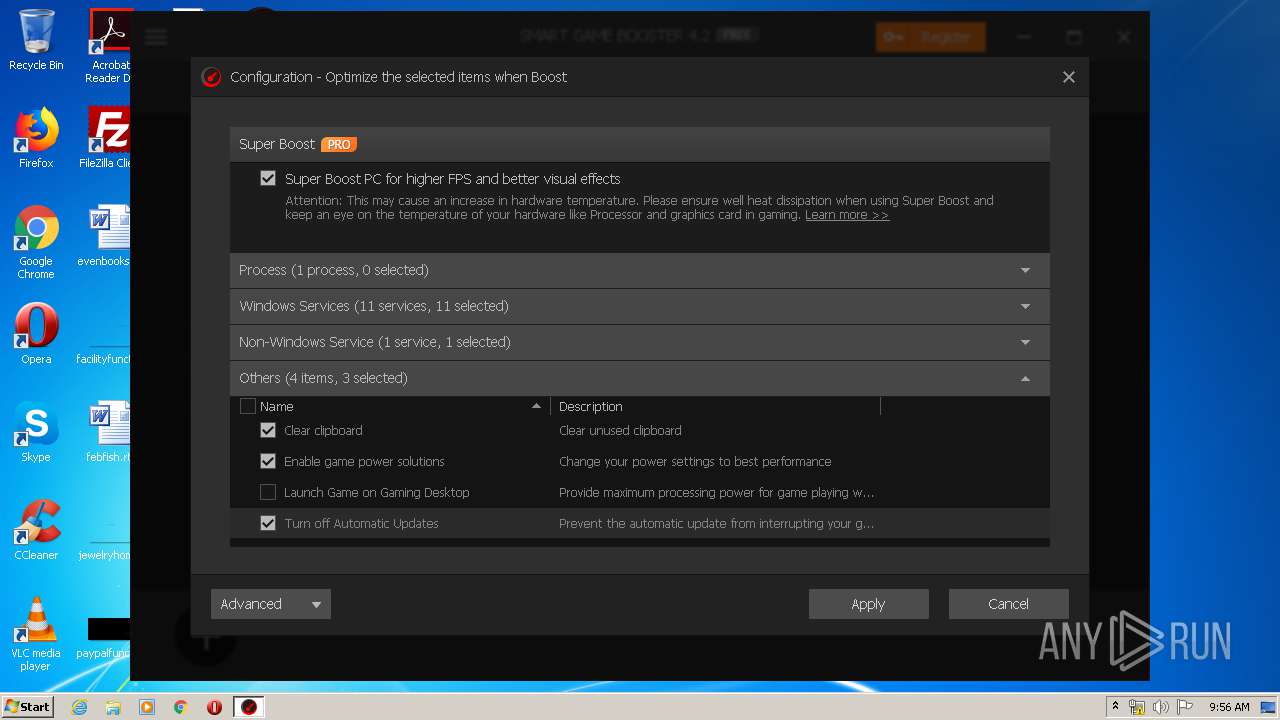
Task: Open Internet Explorer in taskbar
Action: tap(80, 707)
